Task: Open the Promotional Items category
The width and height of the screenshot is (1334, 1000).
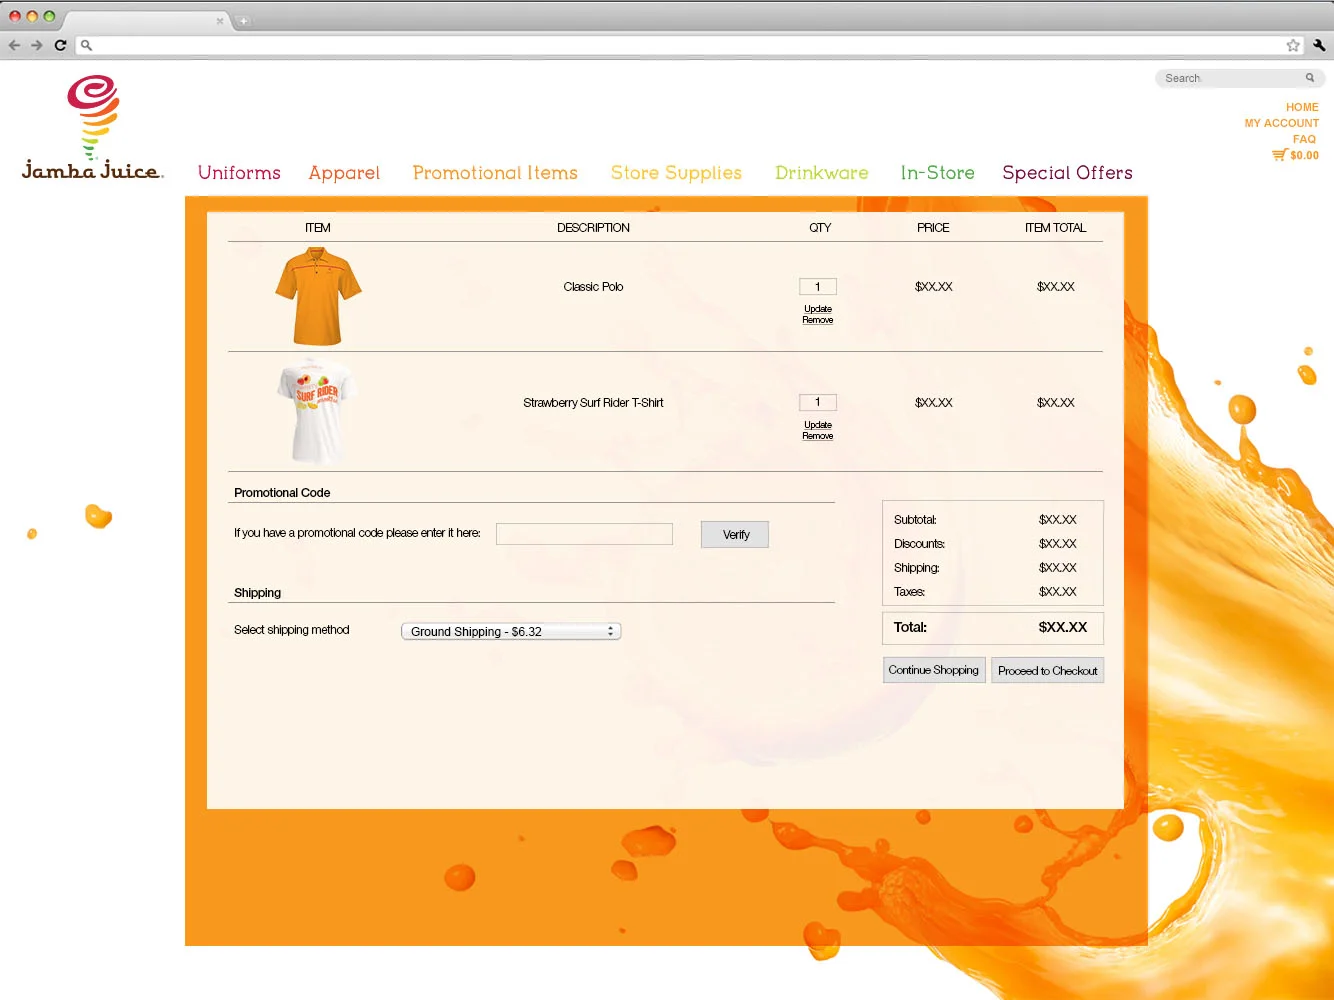Action: point(495,173)
